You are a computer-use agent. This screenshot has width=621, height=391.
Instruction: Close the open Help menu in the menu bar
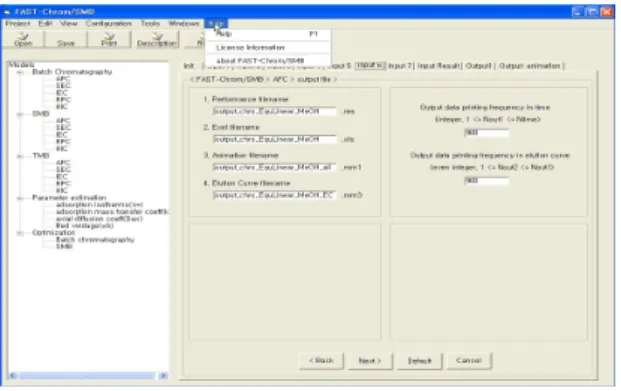coord(216,23)
